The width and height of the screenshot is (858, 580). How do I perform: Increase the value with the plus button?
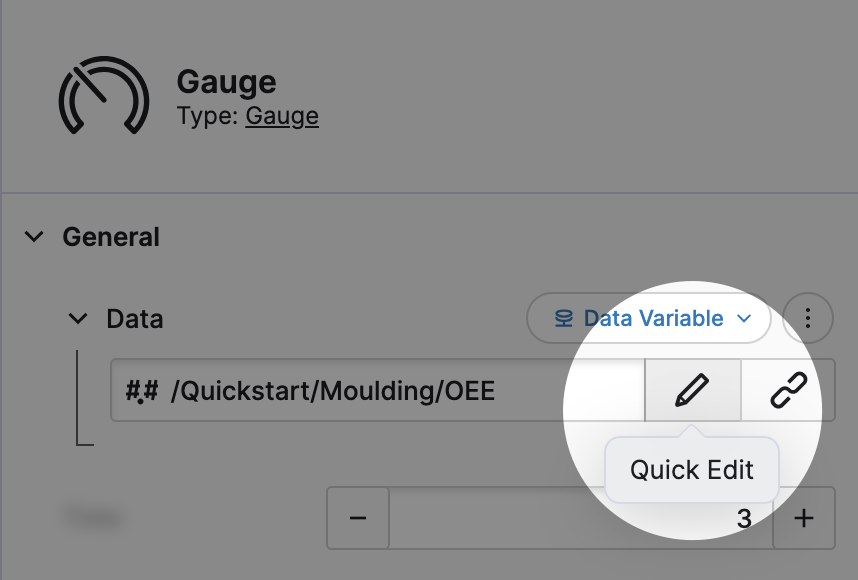click(804, 518)
